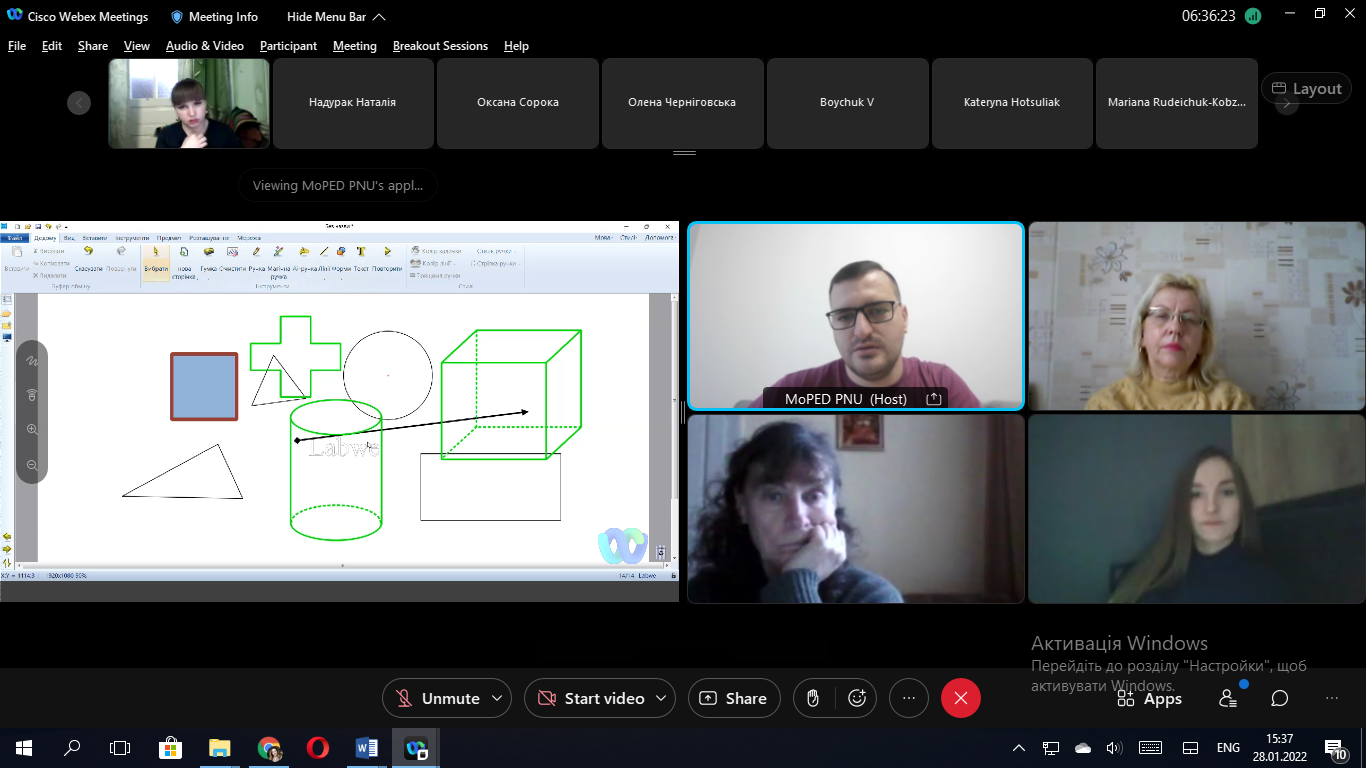The image size is (1366, 768).
Task: Start video with the camera button
Action: click(x=591, y=698)
